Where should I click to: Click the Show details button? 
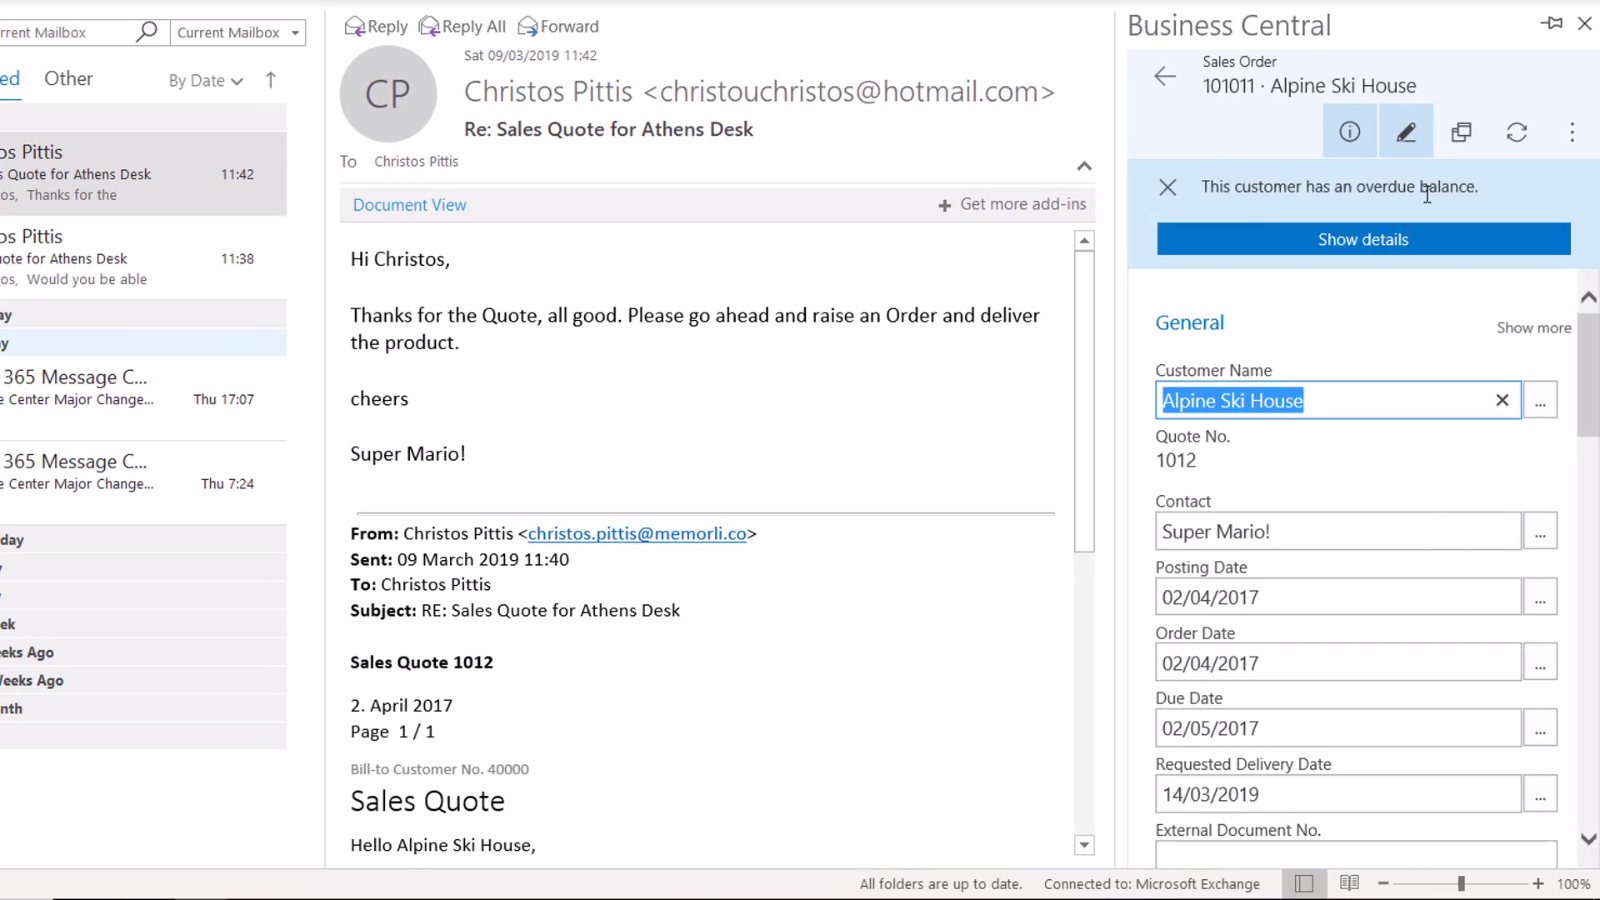(1363, 239)
